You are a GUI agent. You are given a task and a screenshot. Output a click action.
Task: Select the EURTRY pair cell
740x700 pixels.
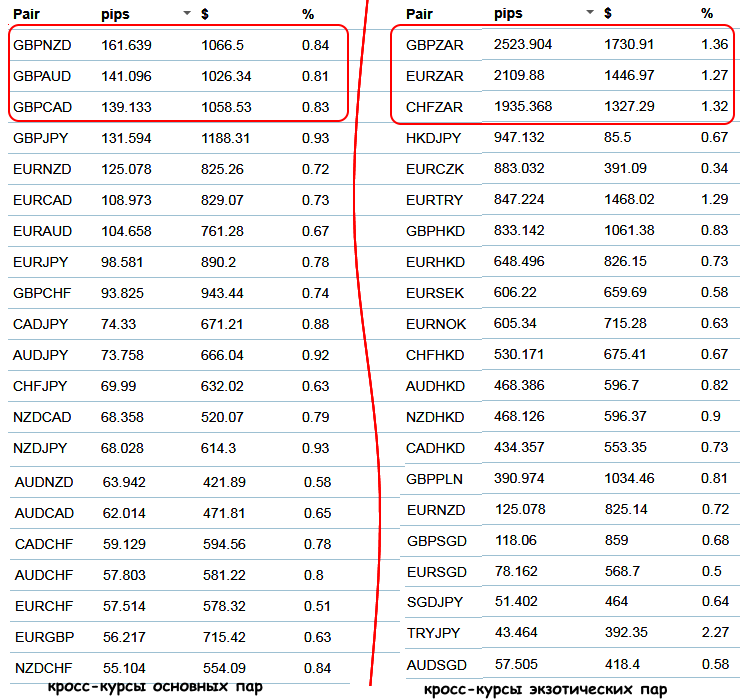tap(434, 201)
